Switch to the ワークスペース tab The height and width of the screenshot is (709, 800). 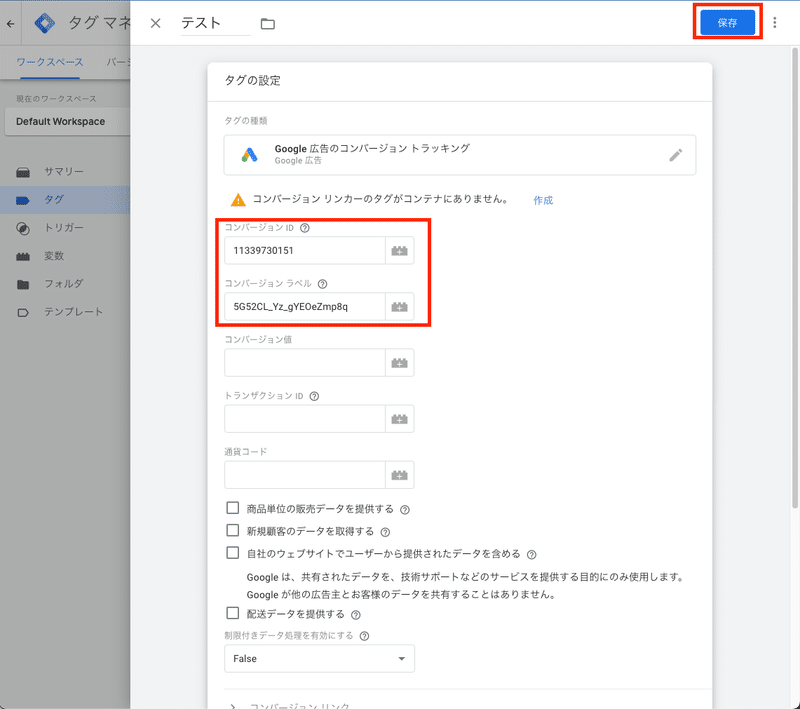[x=49, y=62]
